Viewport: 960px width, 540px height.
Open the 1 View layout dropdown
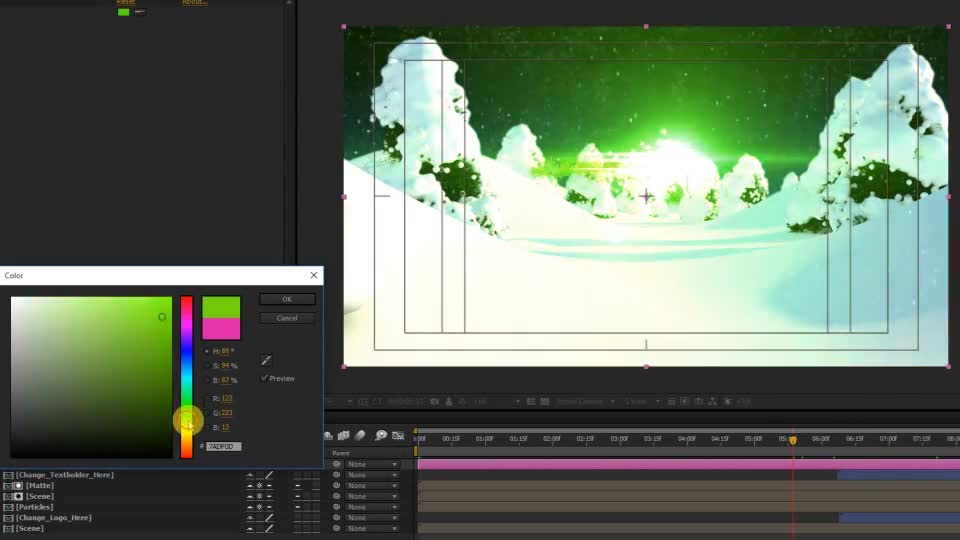[x=642, y=402]
